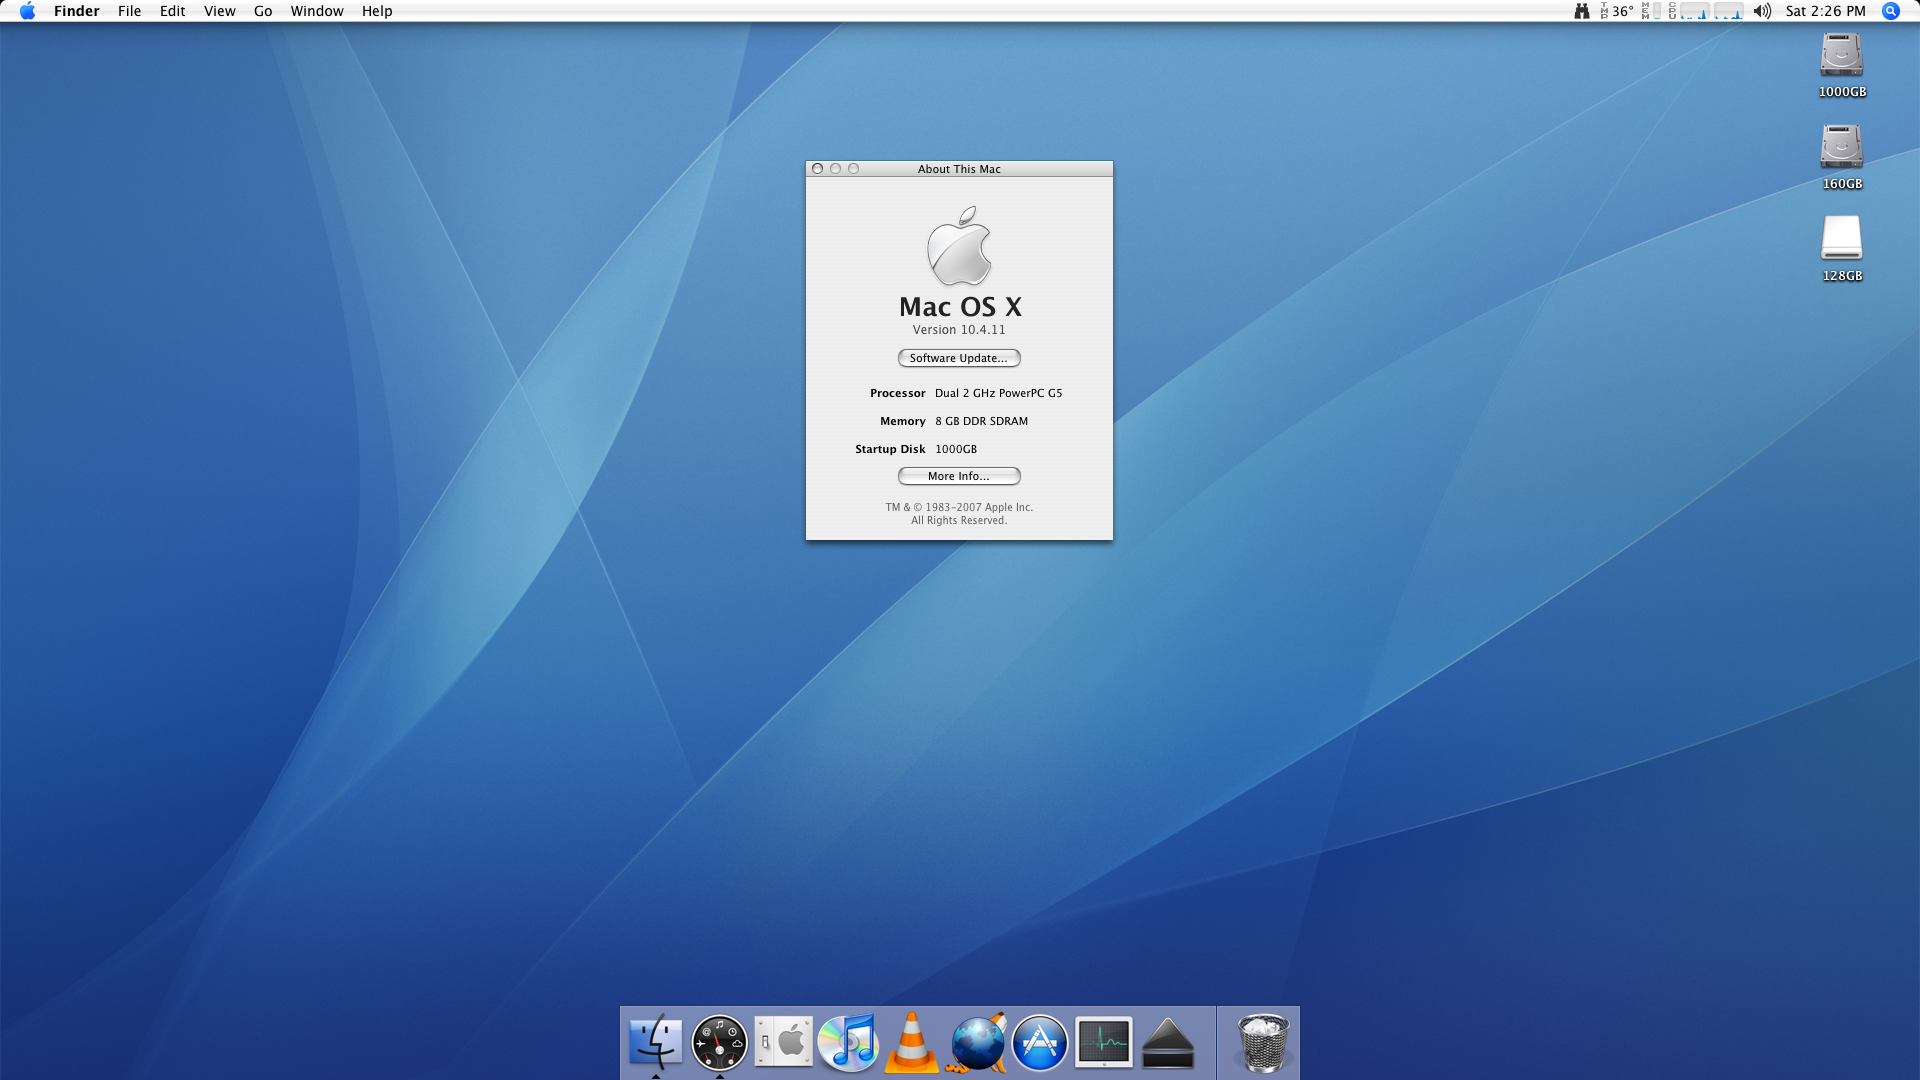This screenshot has width=1920, height=1080.
Task: Select the 160GB drive on the desktop
Action: click(1842, 157)
